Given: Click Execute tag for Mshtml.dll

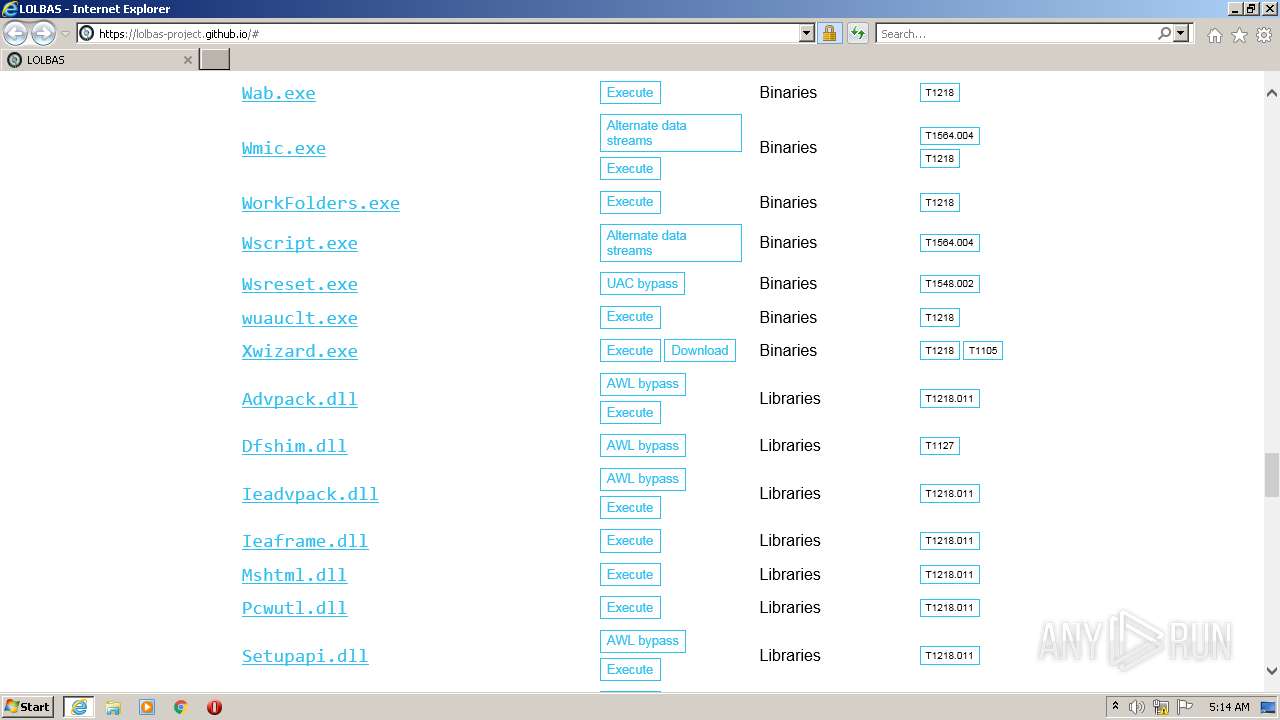Looking at the screenshot, I should tap(630, 574).
